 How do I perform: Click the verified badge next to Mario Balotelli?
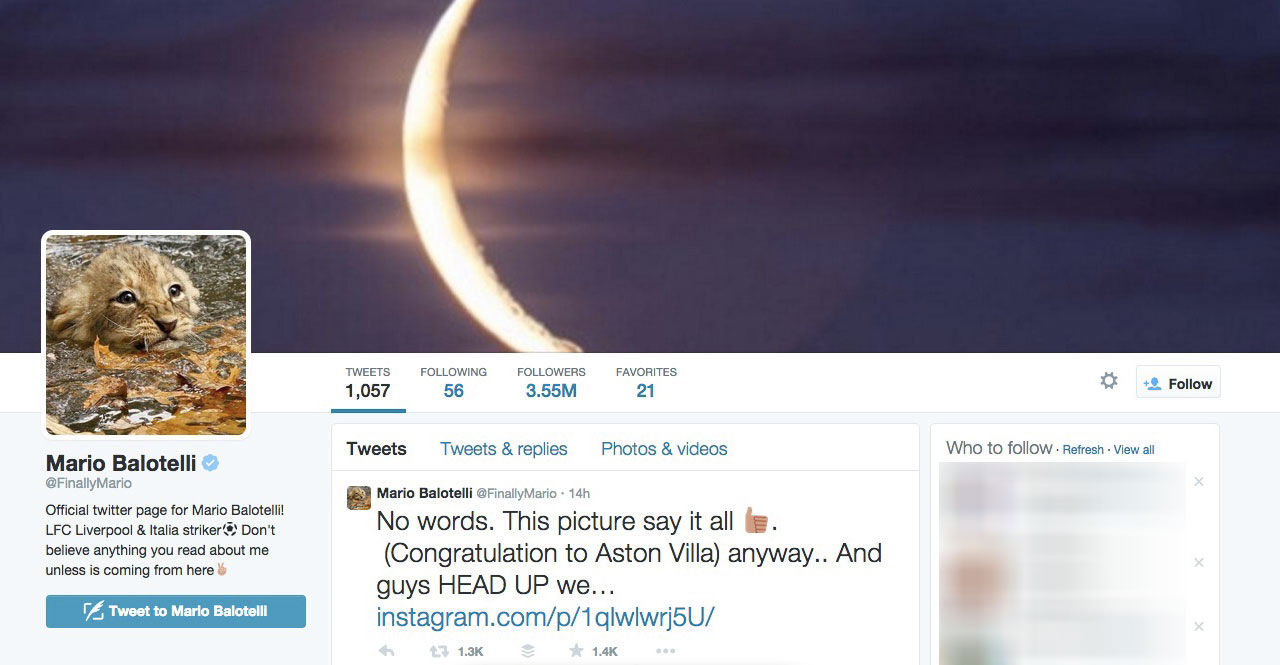[211, 463]
